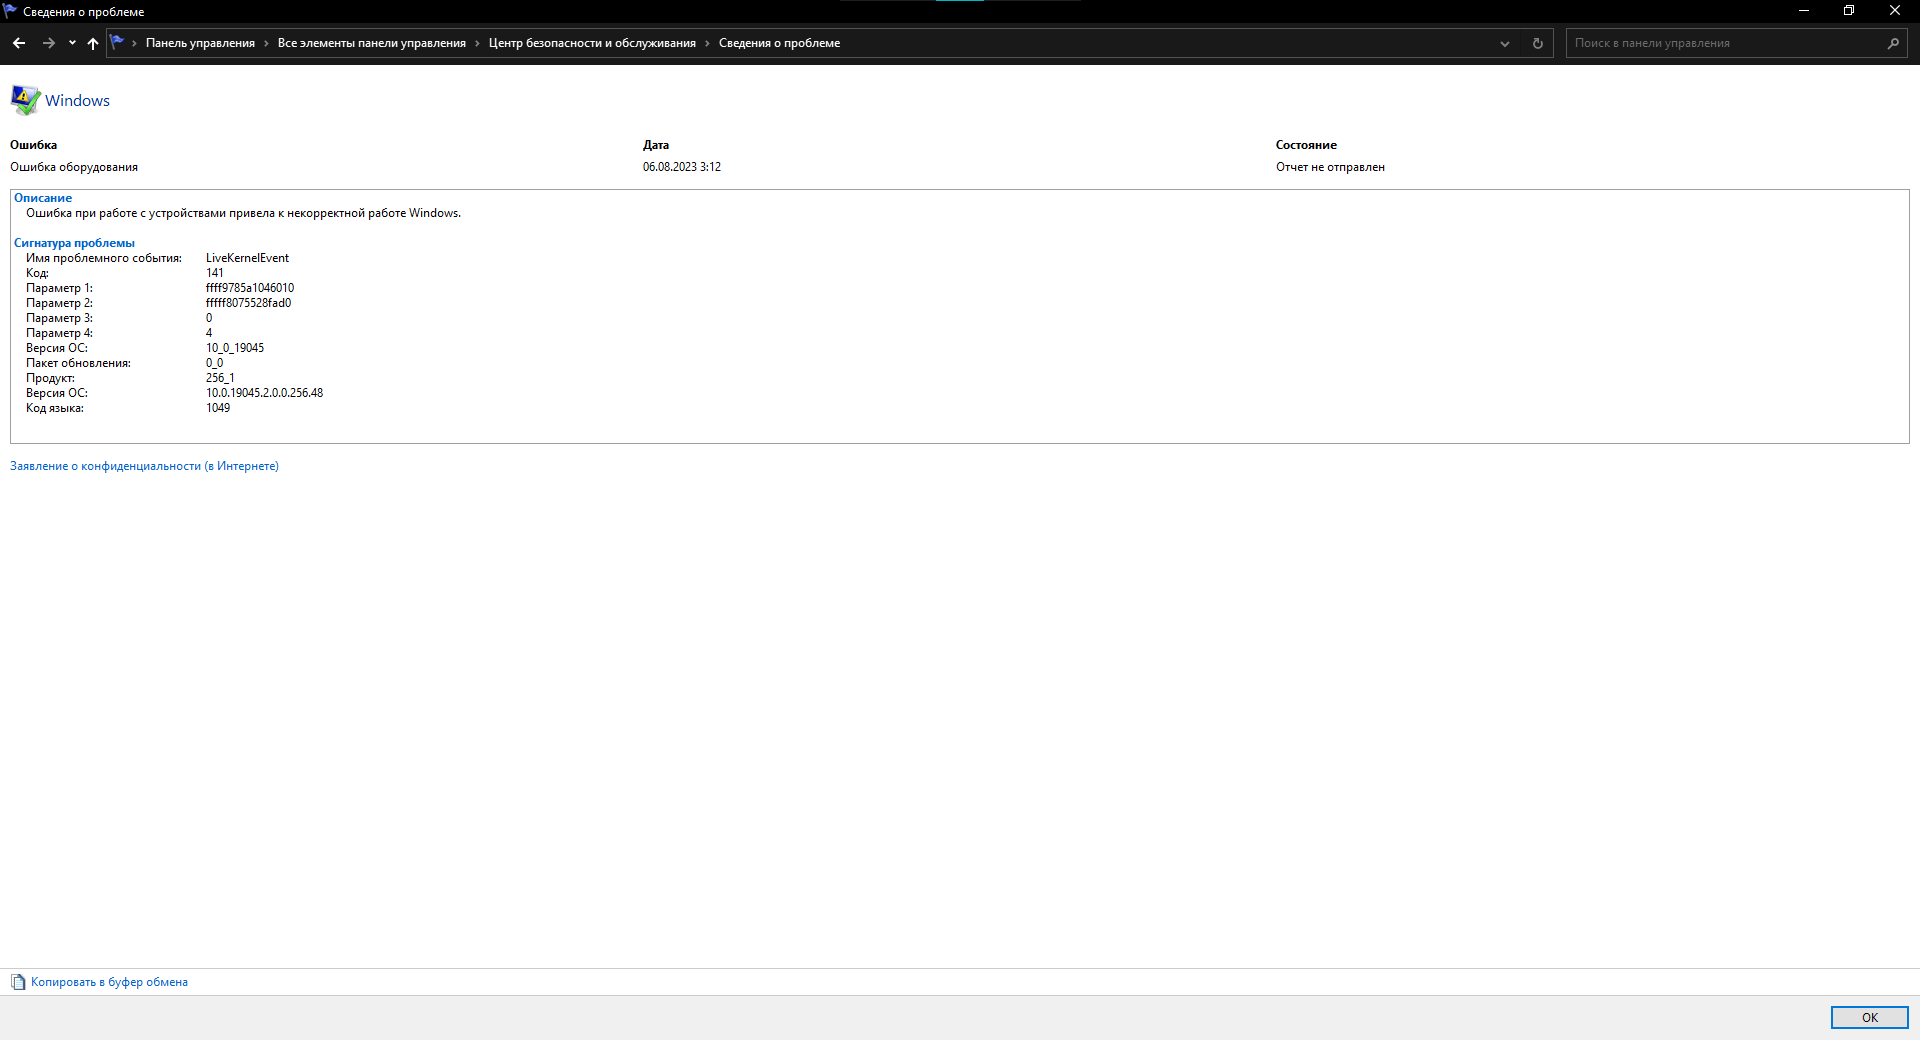Select value ffff9785a1046010

coord(250,288)
